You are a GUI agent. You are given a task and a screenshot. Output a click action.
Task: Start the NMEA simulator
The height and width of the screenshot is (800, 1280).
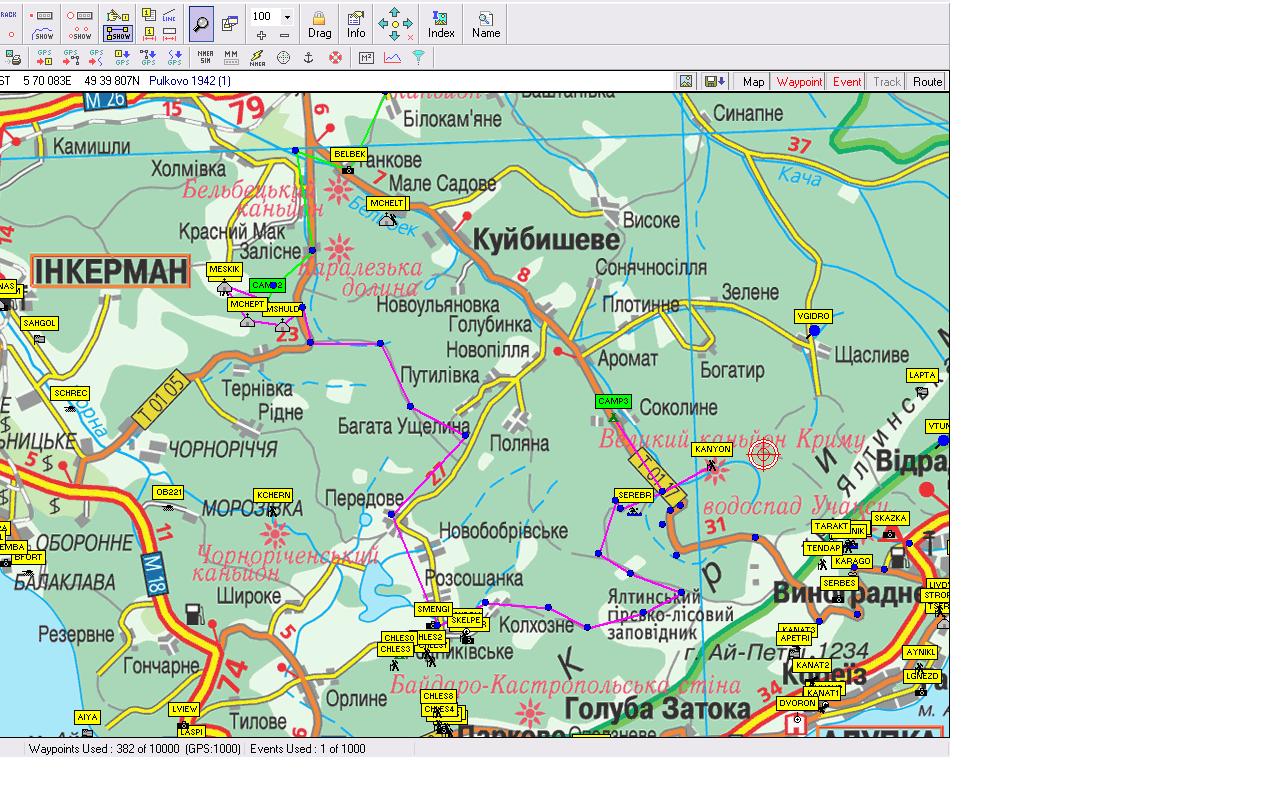click(205, 58)
